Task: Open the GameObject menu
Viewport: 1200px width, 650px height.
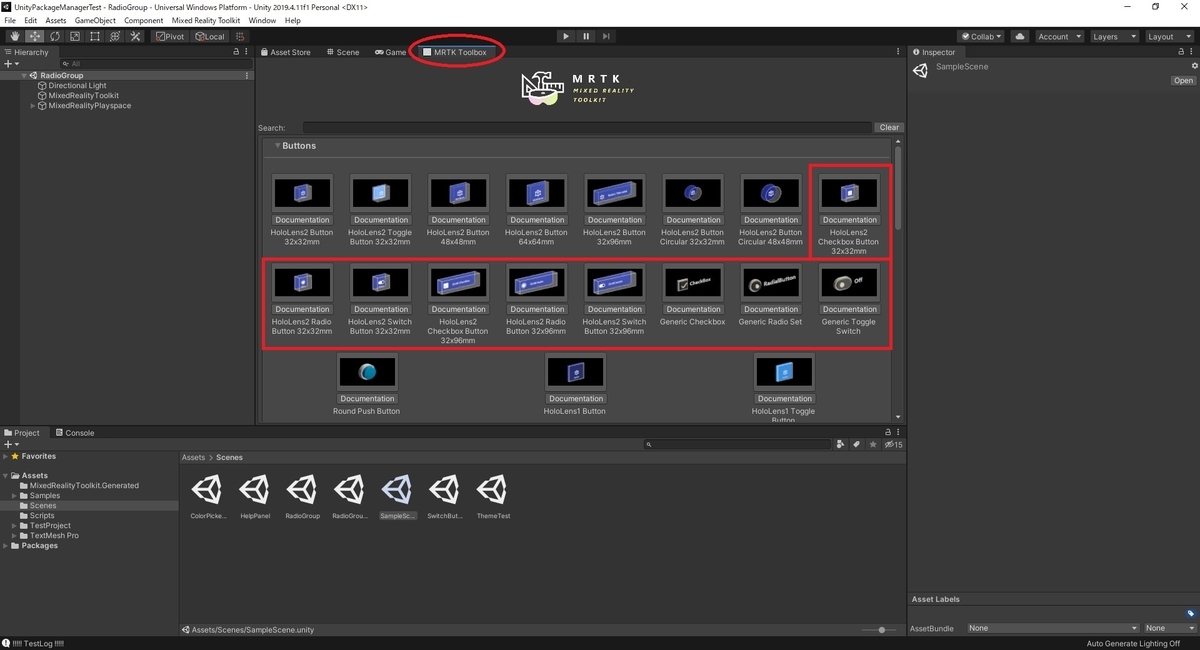Action: 95,20
